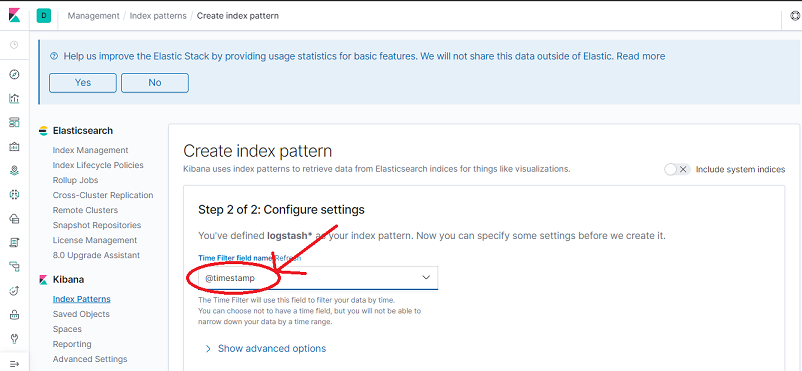This screenshot has height=371, width=802.
Task: Open Cross-Cluster Replication
Action: [x=103, y=195]
